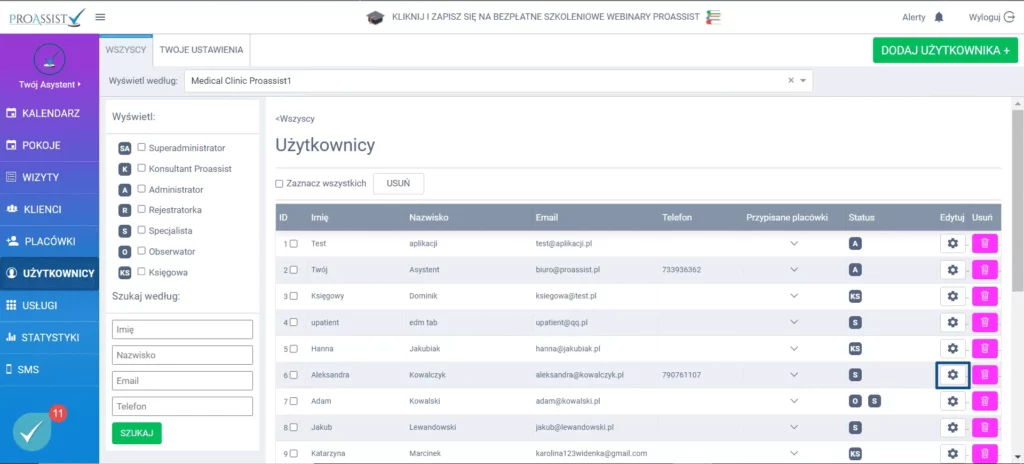Edit user Hanna Jakubiak via the gear icon
Viewport: 1024px width, 464px height.
tap(952, 349)
